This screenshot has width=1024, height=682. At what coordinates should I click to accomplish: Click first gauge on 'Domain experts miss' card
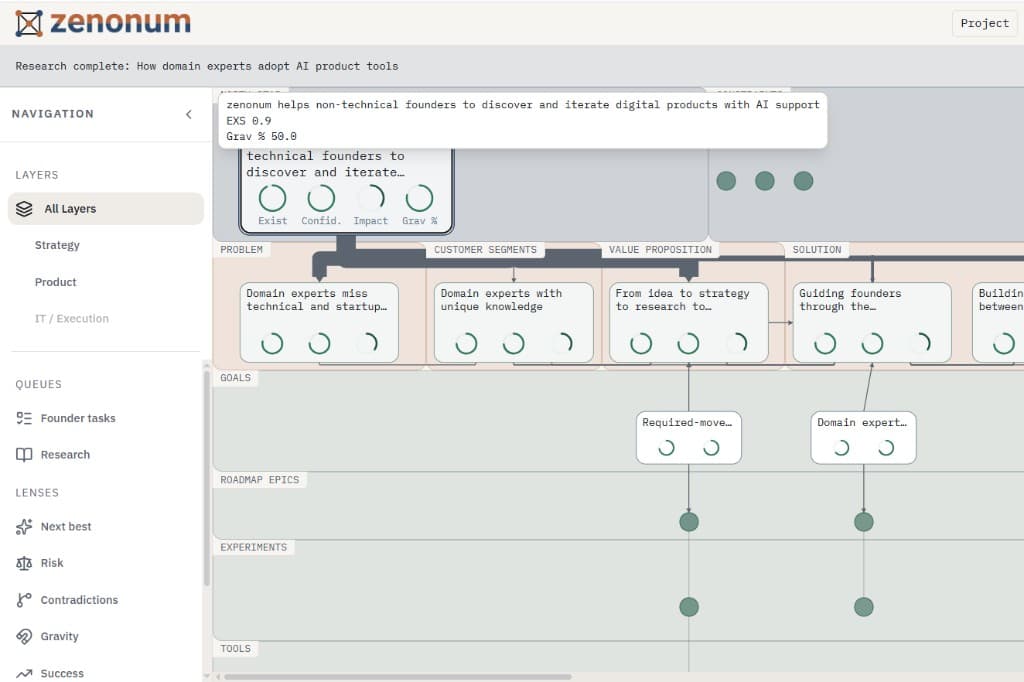pyautogui.click(x=272, y=344)
